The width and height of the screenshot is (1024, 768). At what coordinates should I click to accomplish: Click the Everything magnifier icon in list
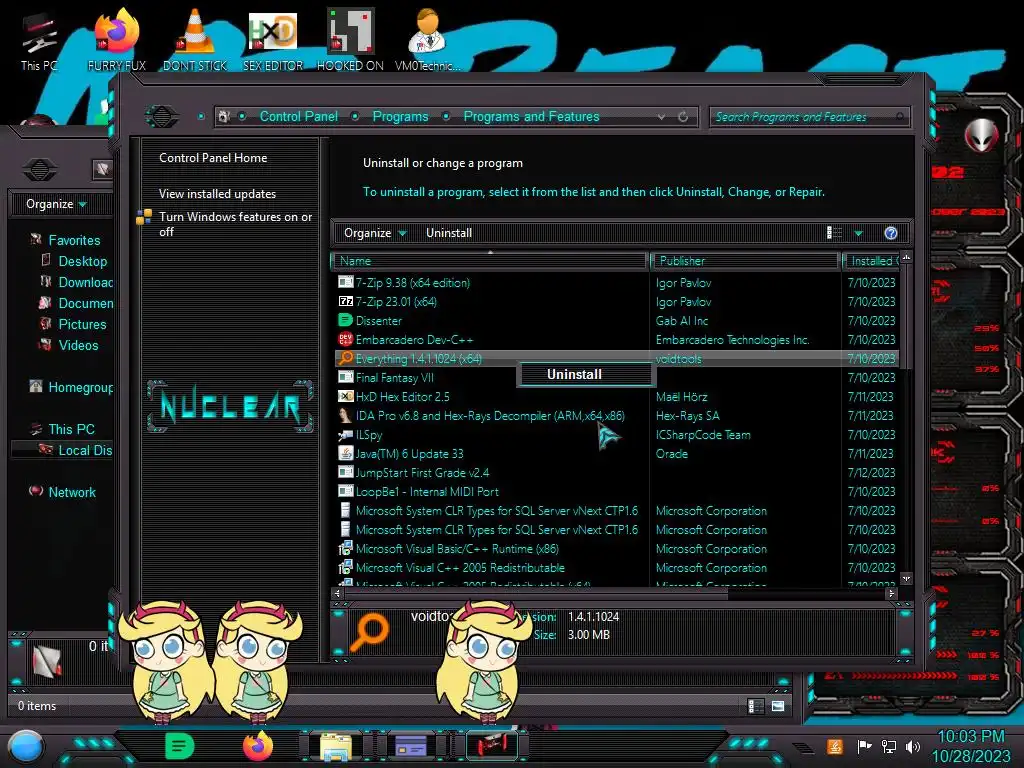tap(345, 359)
